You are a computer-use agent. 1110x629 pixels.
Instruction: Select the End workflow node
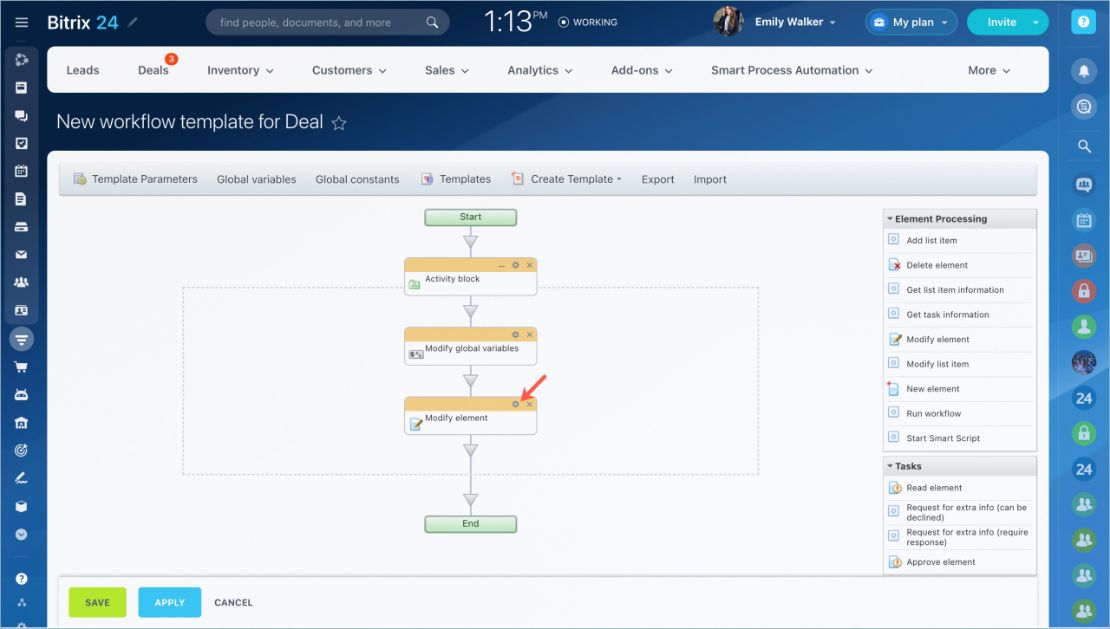(470, 524)
